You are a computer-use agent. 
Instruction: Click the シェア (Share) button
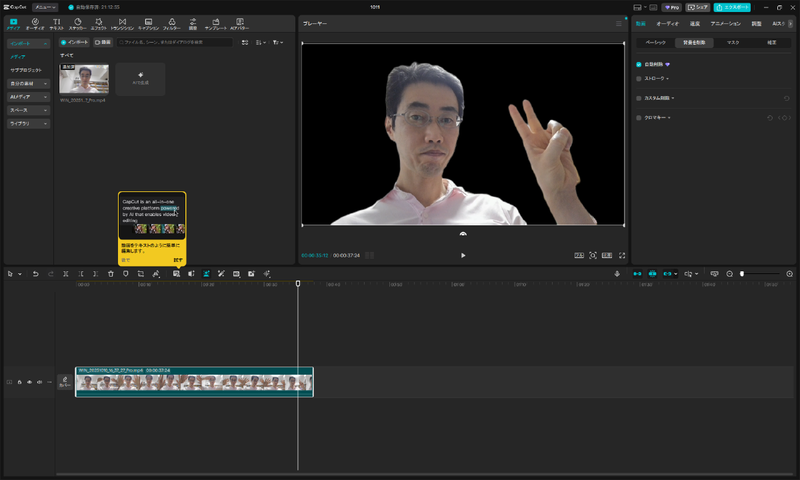point(699,7)
